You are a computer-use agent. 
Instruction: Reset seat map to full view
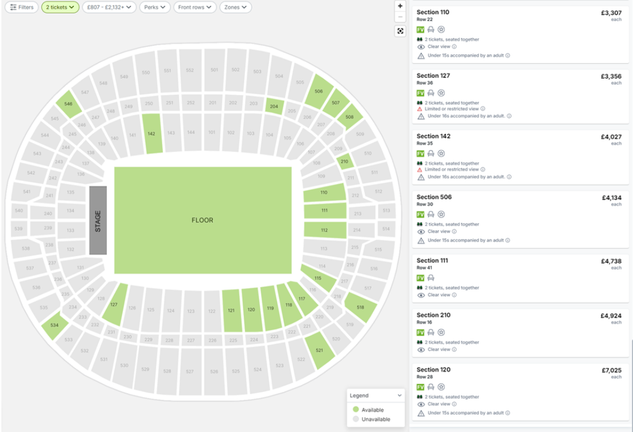pyautogui.click(x=400, y=30)
